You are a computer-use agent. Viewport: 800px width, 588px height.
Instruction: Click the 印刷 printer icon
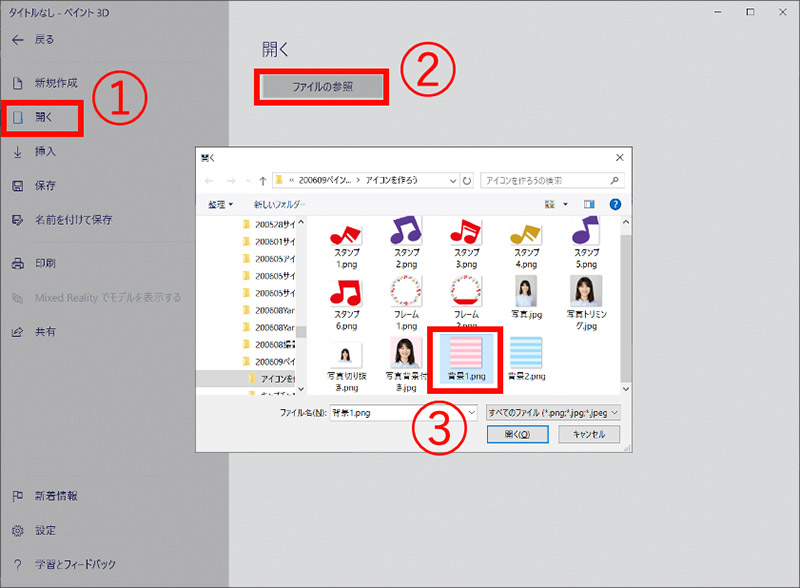click(17, 263)
